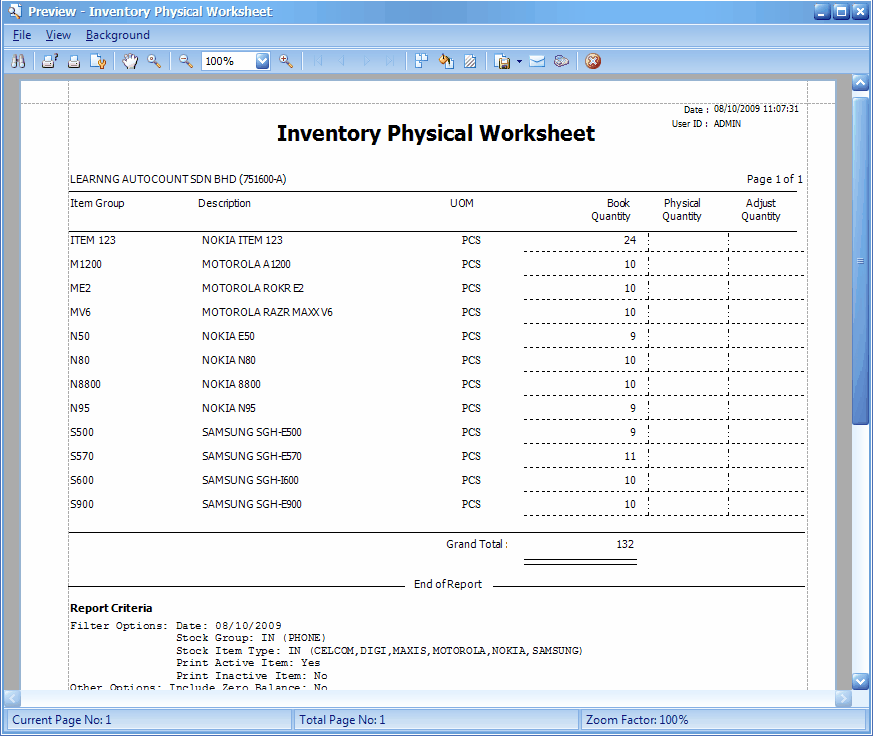Open the zoom percentage dropdown arrow
Viewport: 873px width, 736px height.
point(262,61)
